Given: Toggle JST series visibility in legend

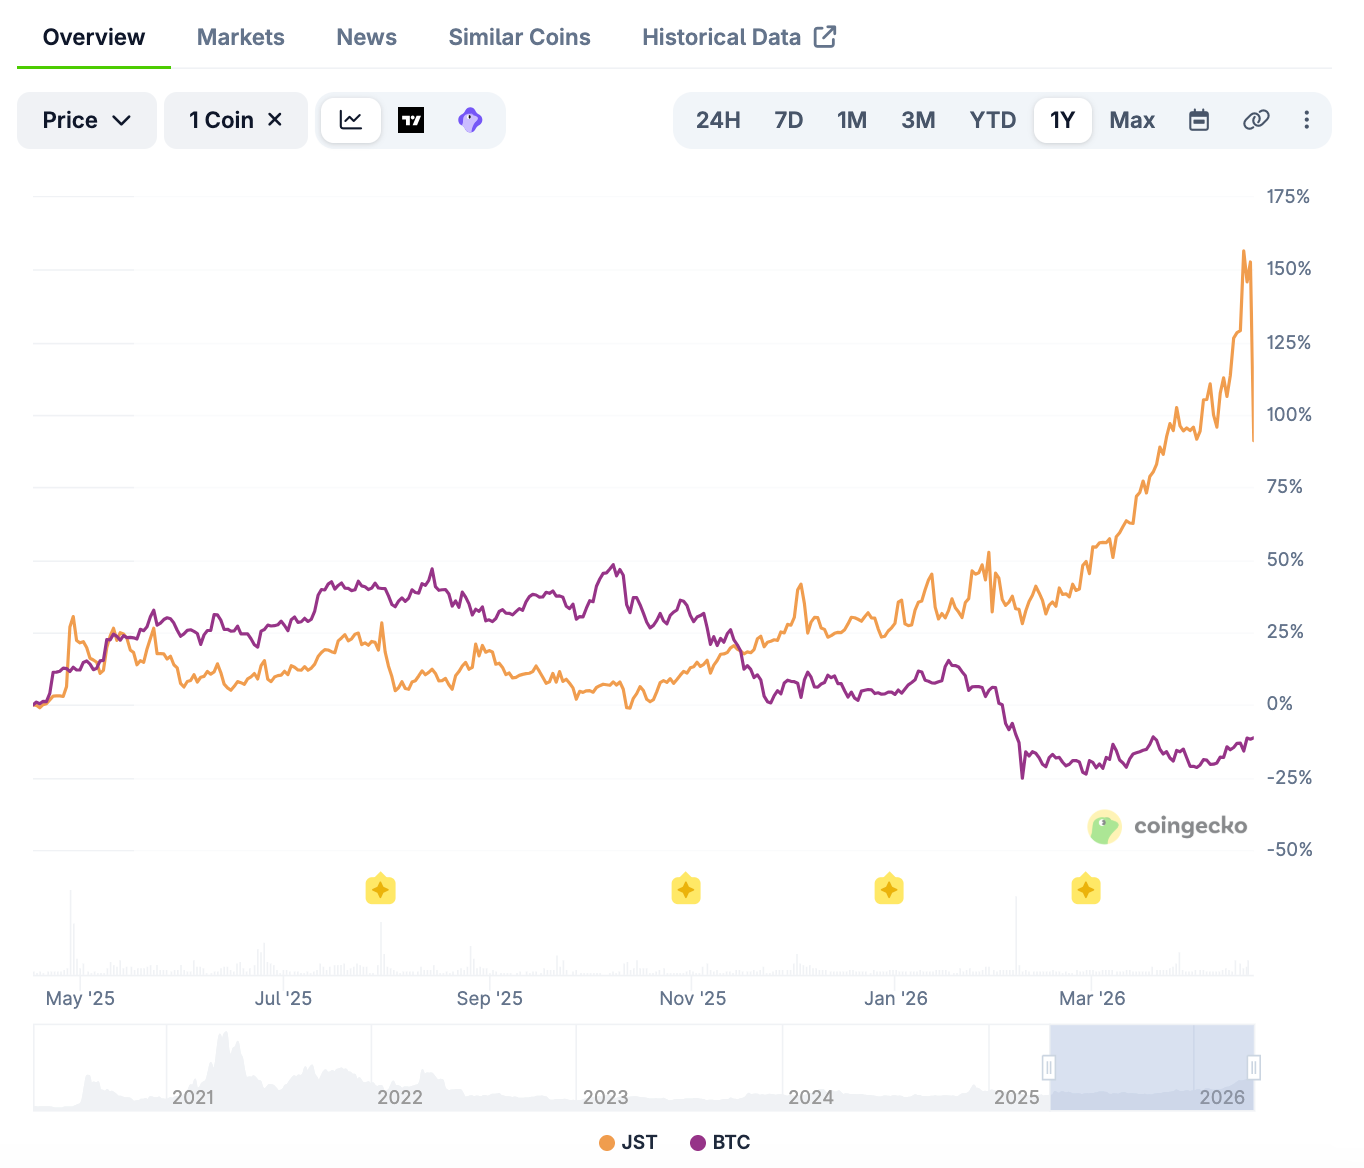Looking at the screenshot, I should 628,1142.
